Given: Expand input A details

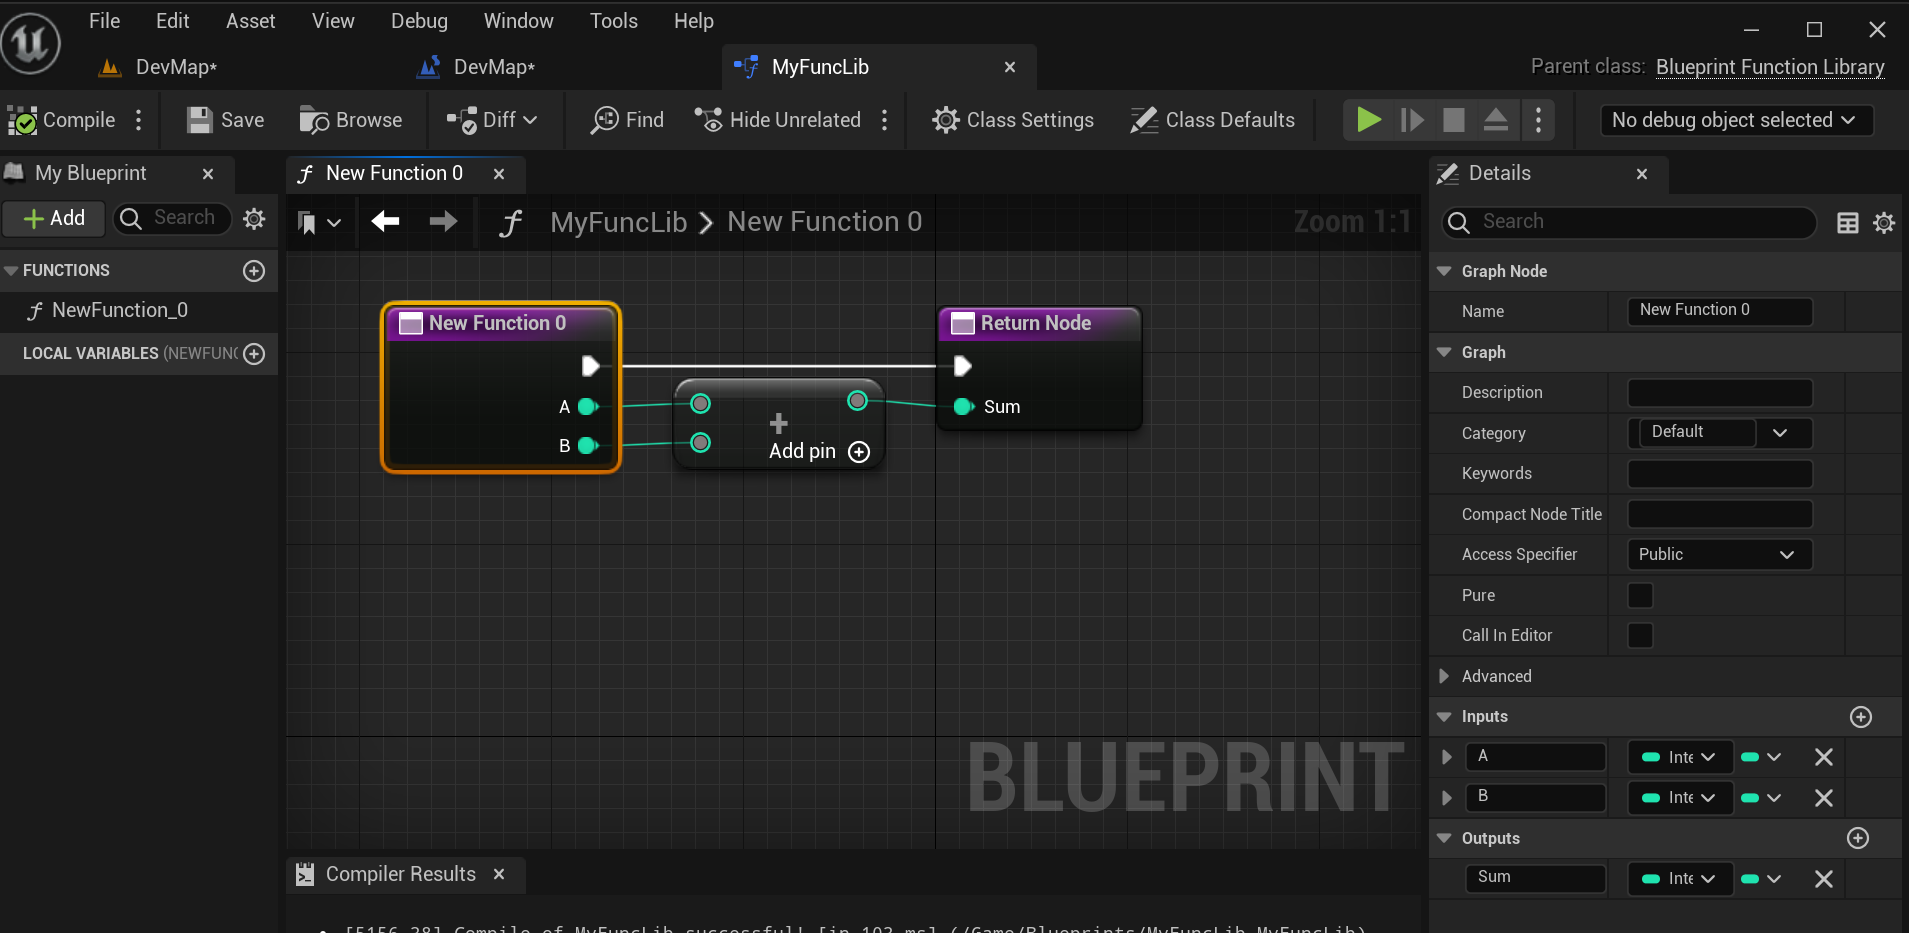Looking at the screenshot, I should 1446,757.
